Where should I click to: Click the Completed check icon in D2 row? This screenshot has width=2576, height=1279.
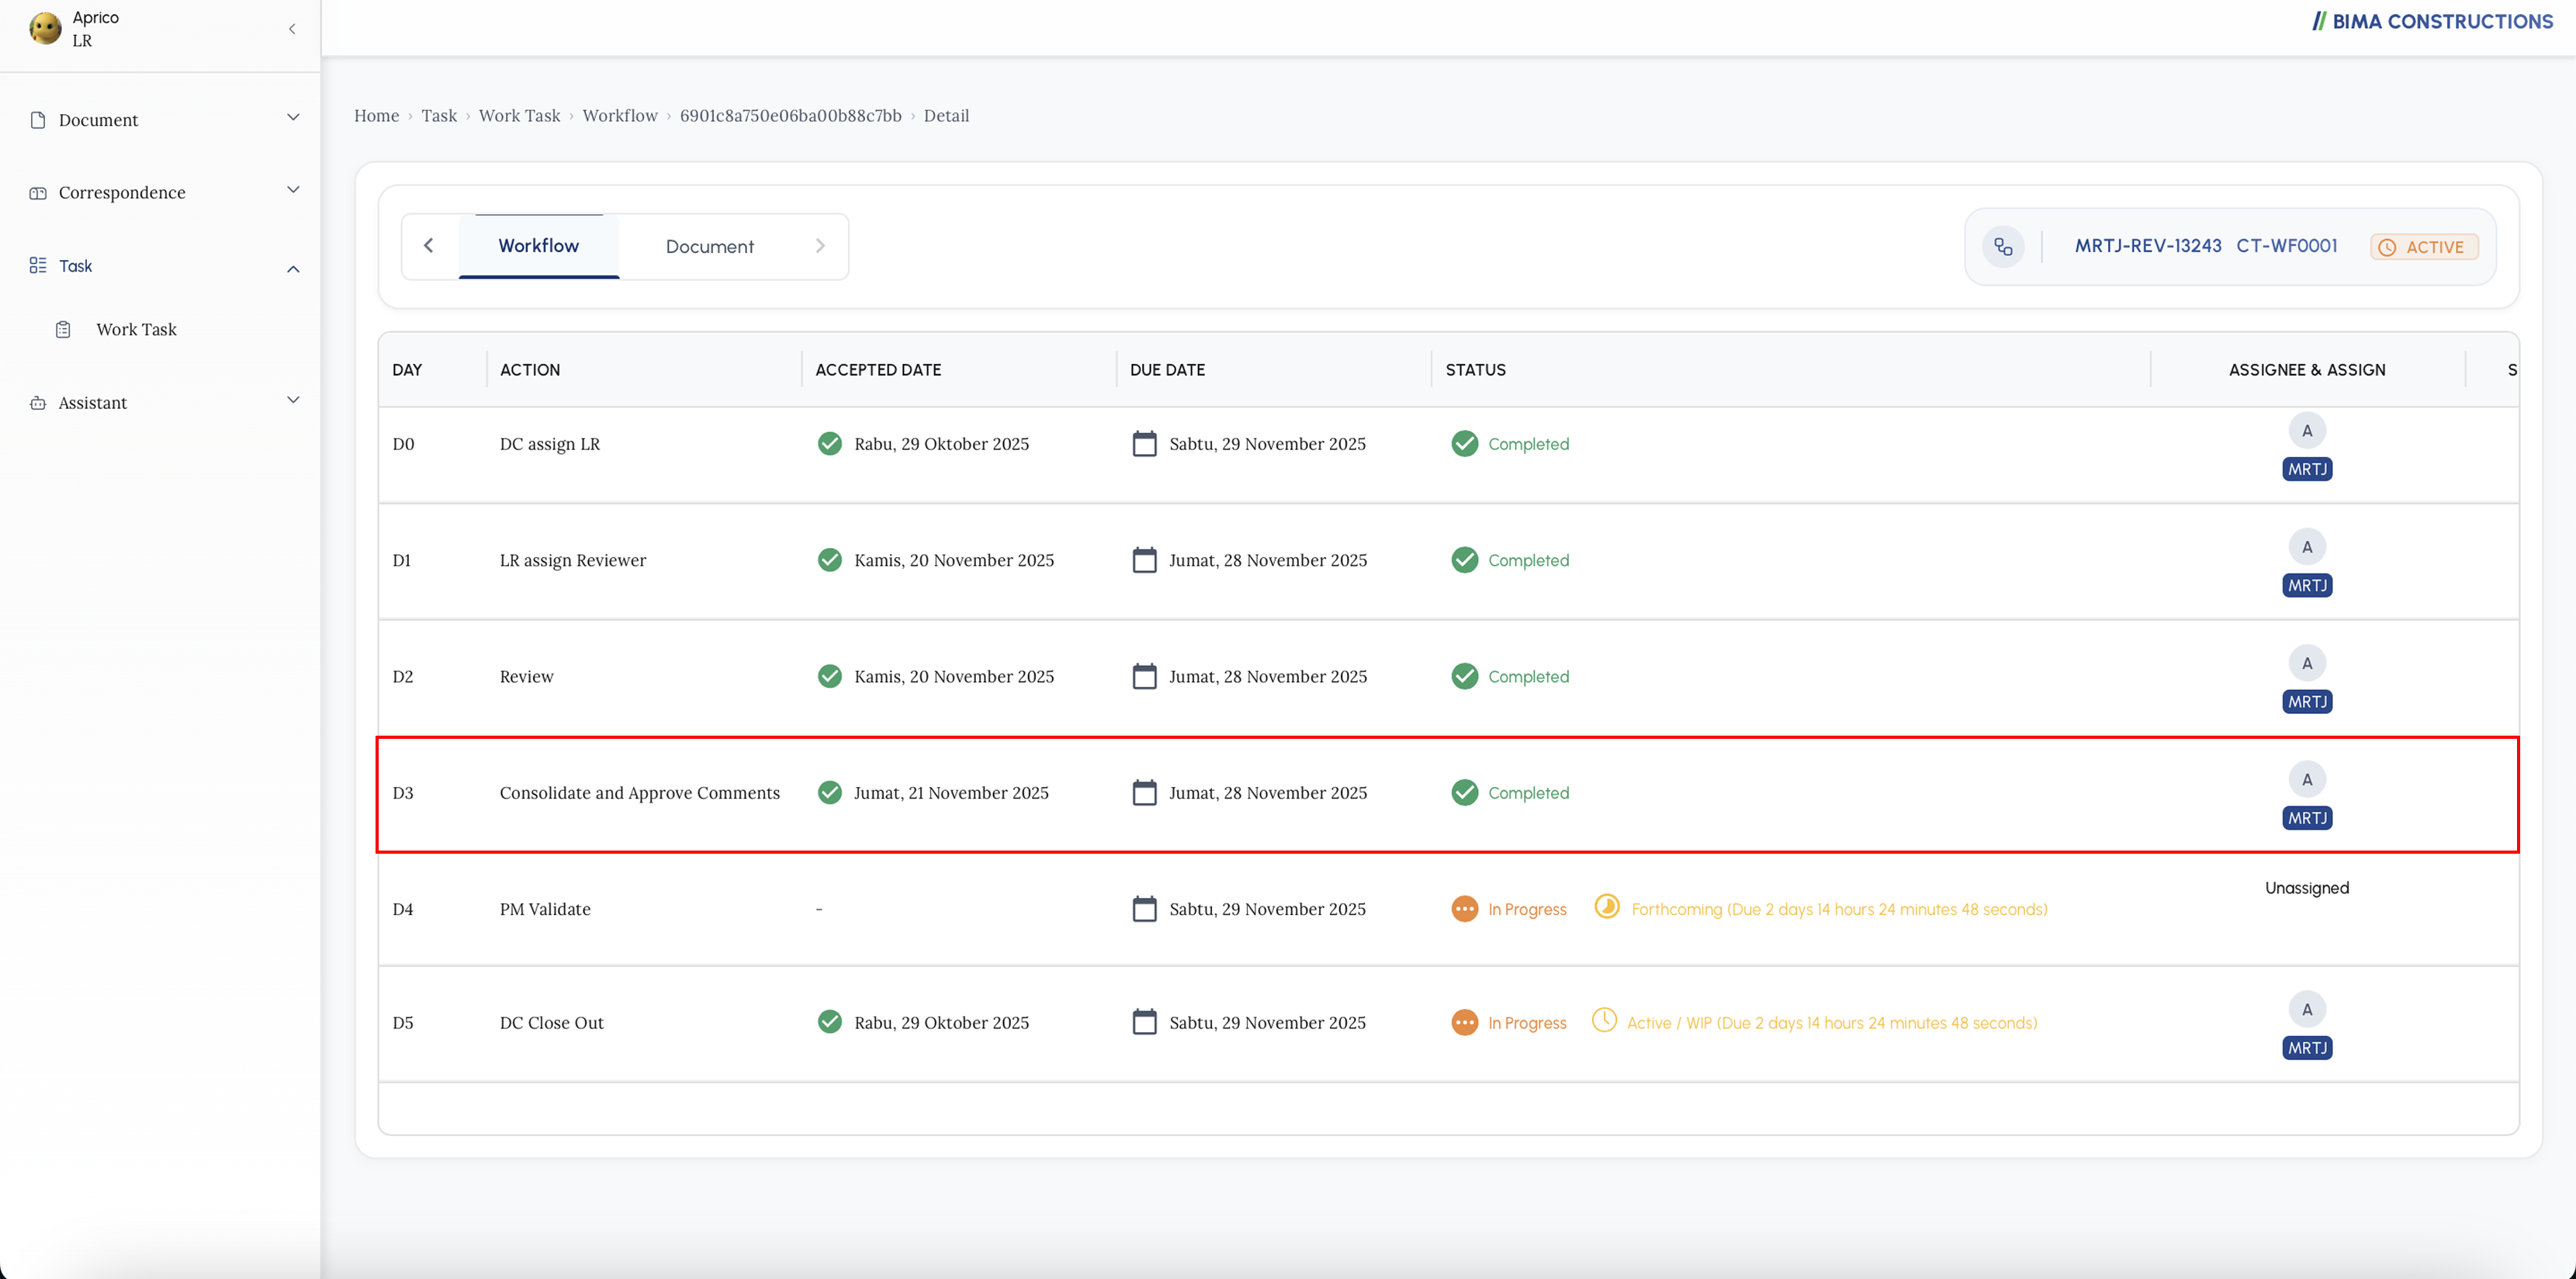point(1465,676)
